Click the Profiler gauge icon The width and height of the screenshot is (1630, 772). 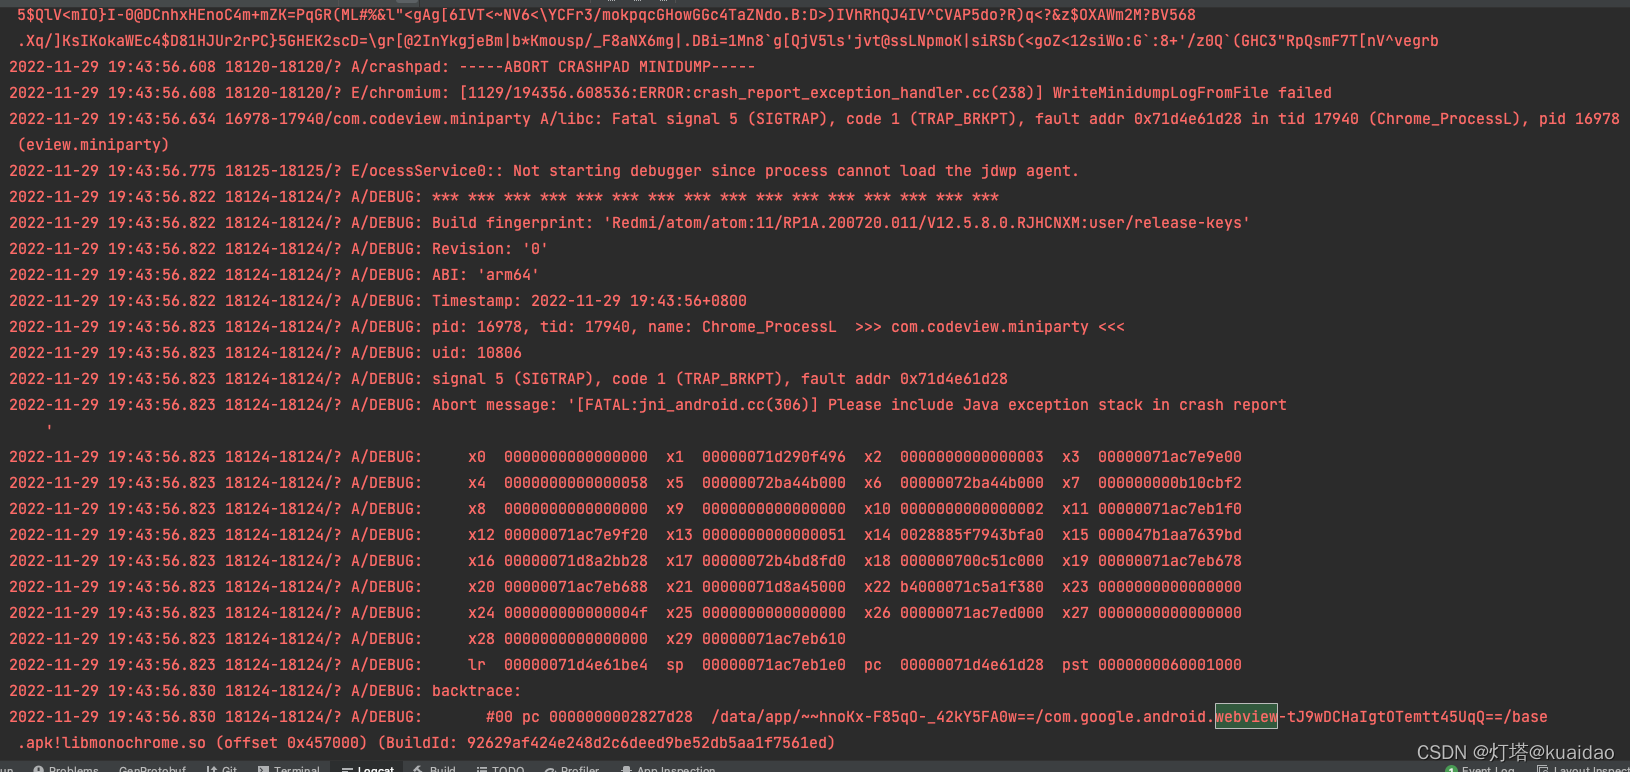click(x=551, y=769)
